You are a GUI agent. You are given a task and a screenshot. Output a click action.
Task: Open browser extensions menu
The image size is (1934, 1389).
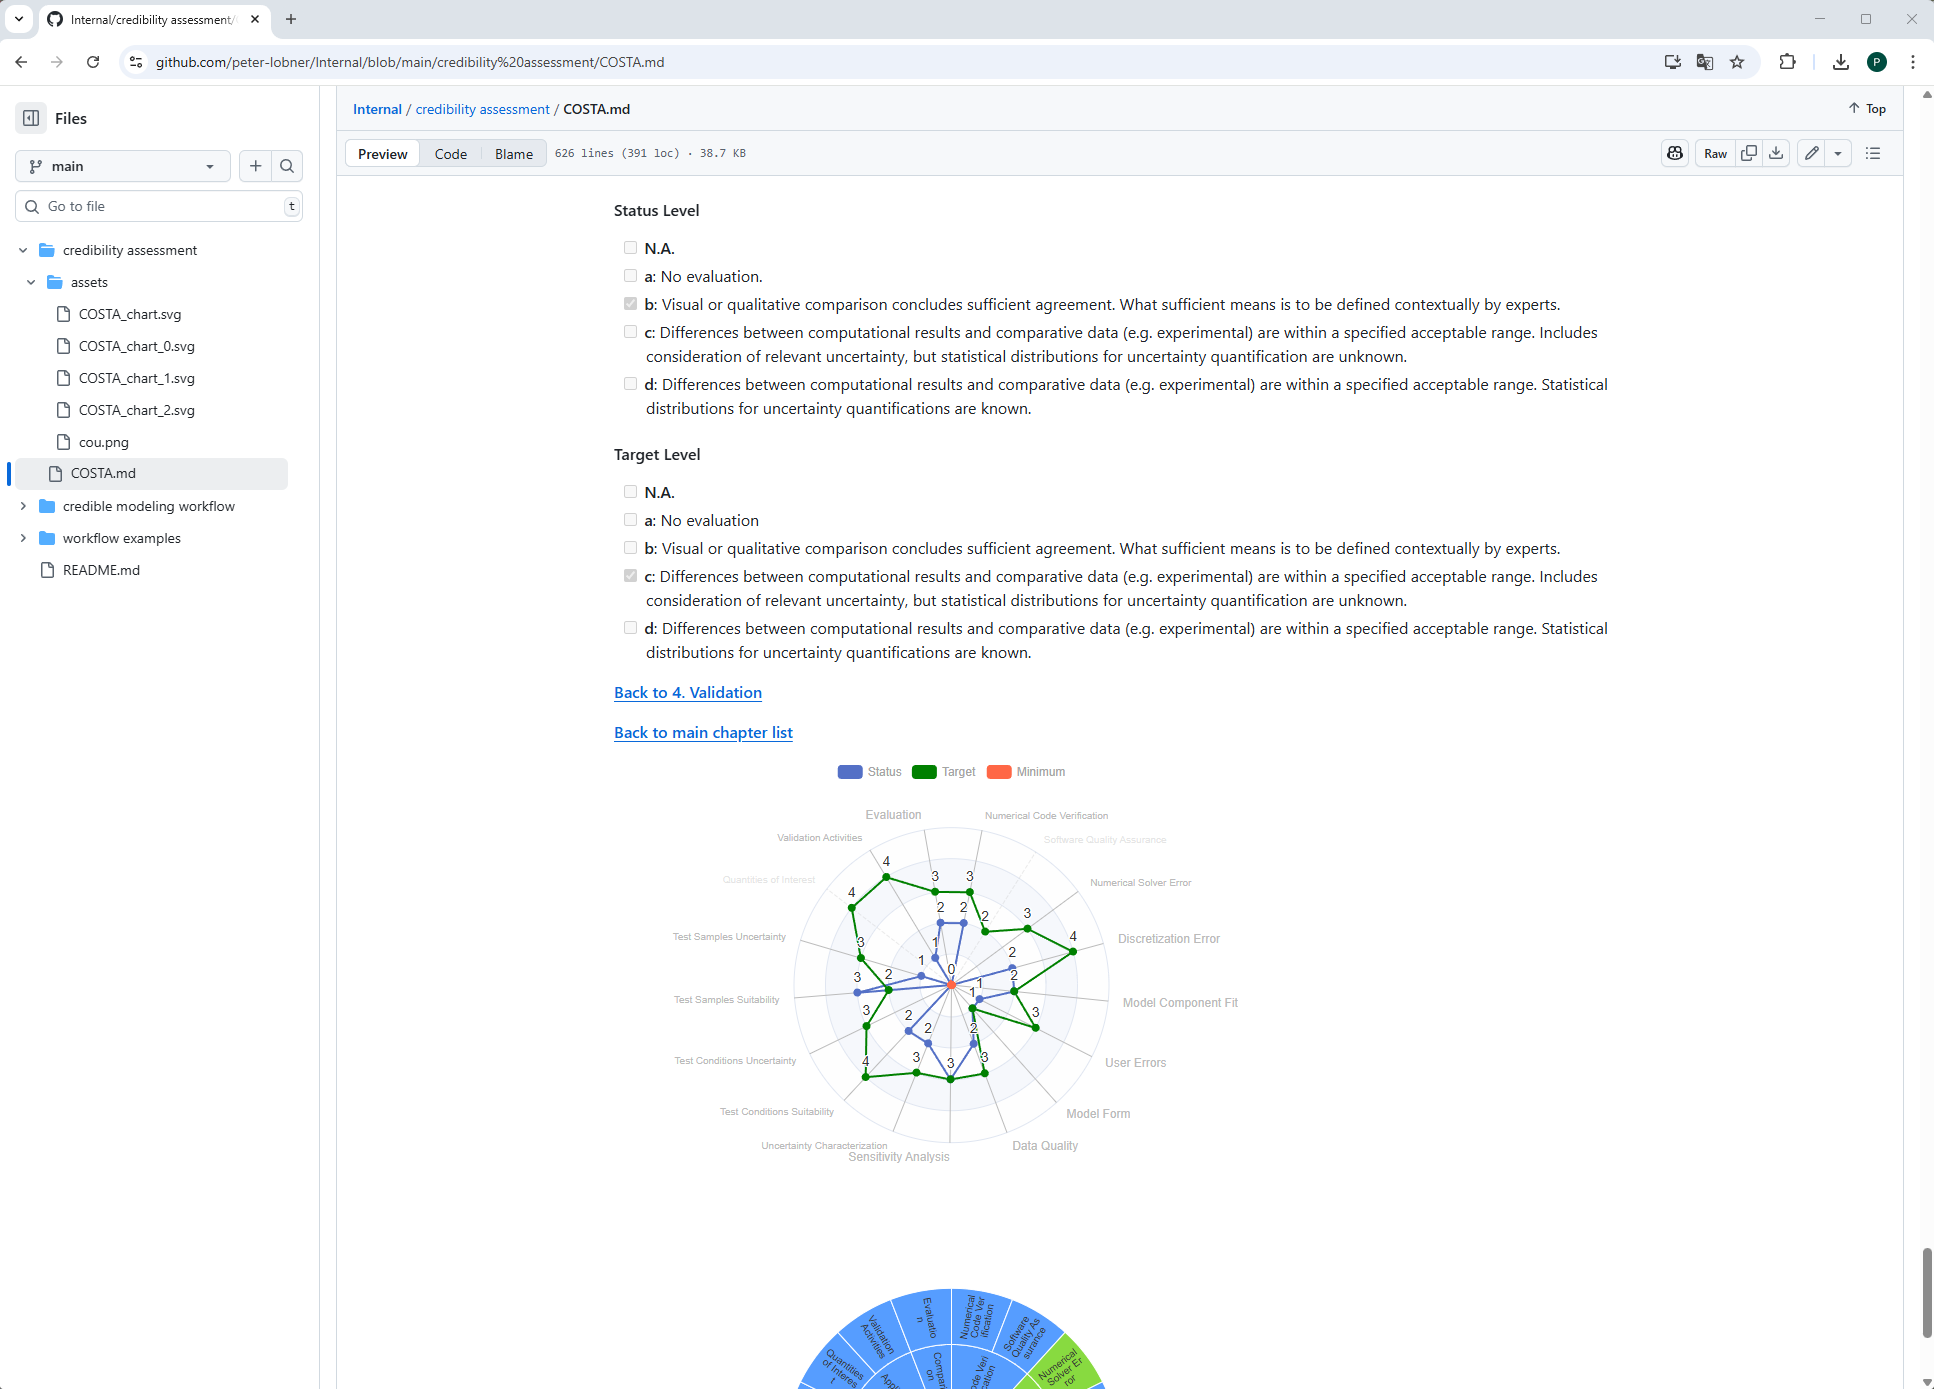pos(1787,62)
